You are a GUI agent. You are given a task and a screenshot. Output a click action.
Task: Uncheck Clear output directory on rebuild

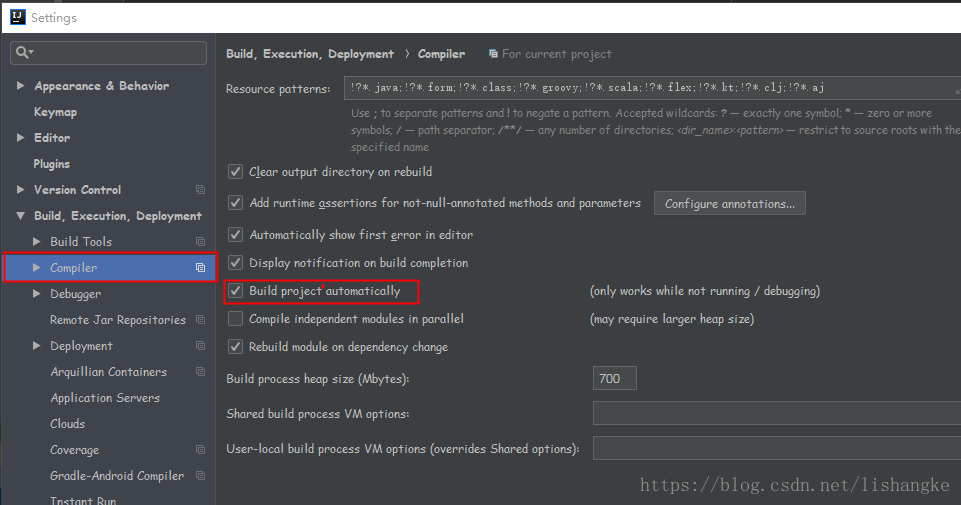pyautogui.click(x=235, y=172)
